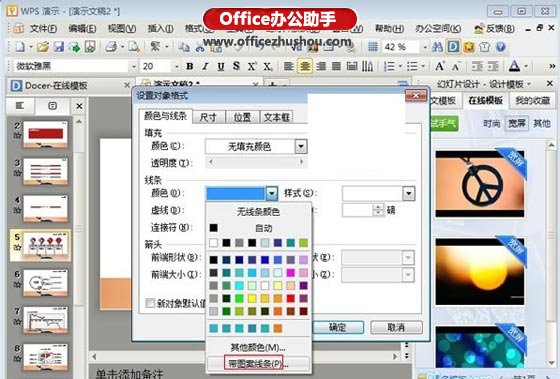Select the 宽屏 filter
560x379 pixels.
tap(517, 124)
